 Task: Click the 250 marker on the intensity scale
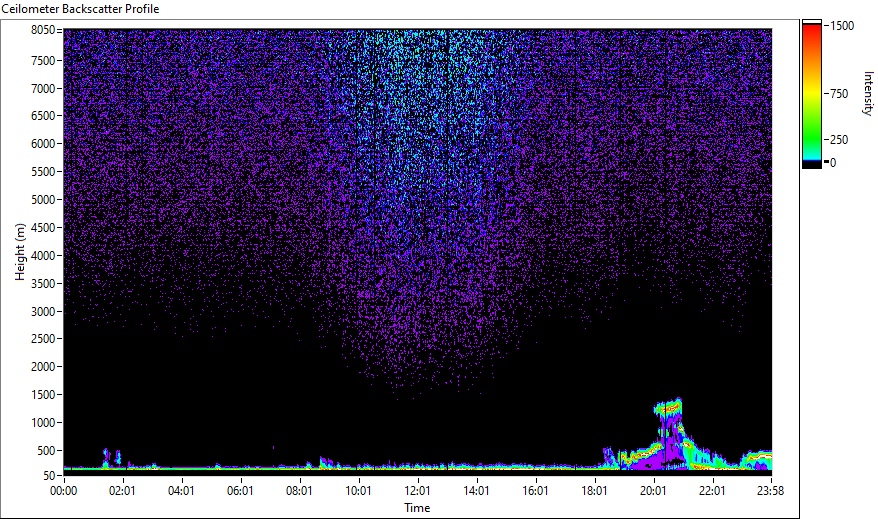(839, 140)
